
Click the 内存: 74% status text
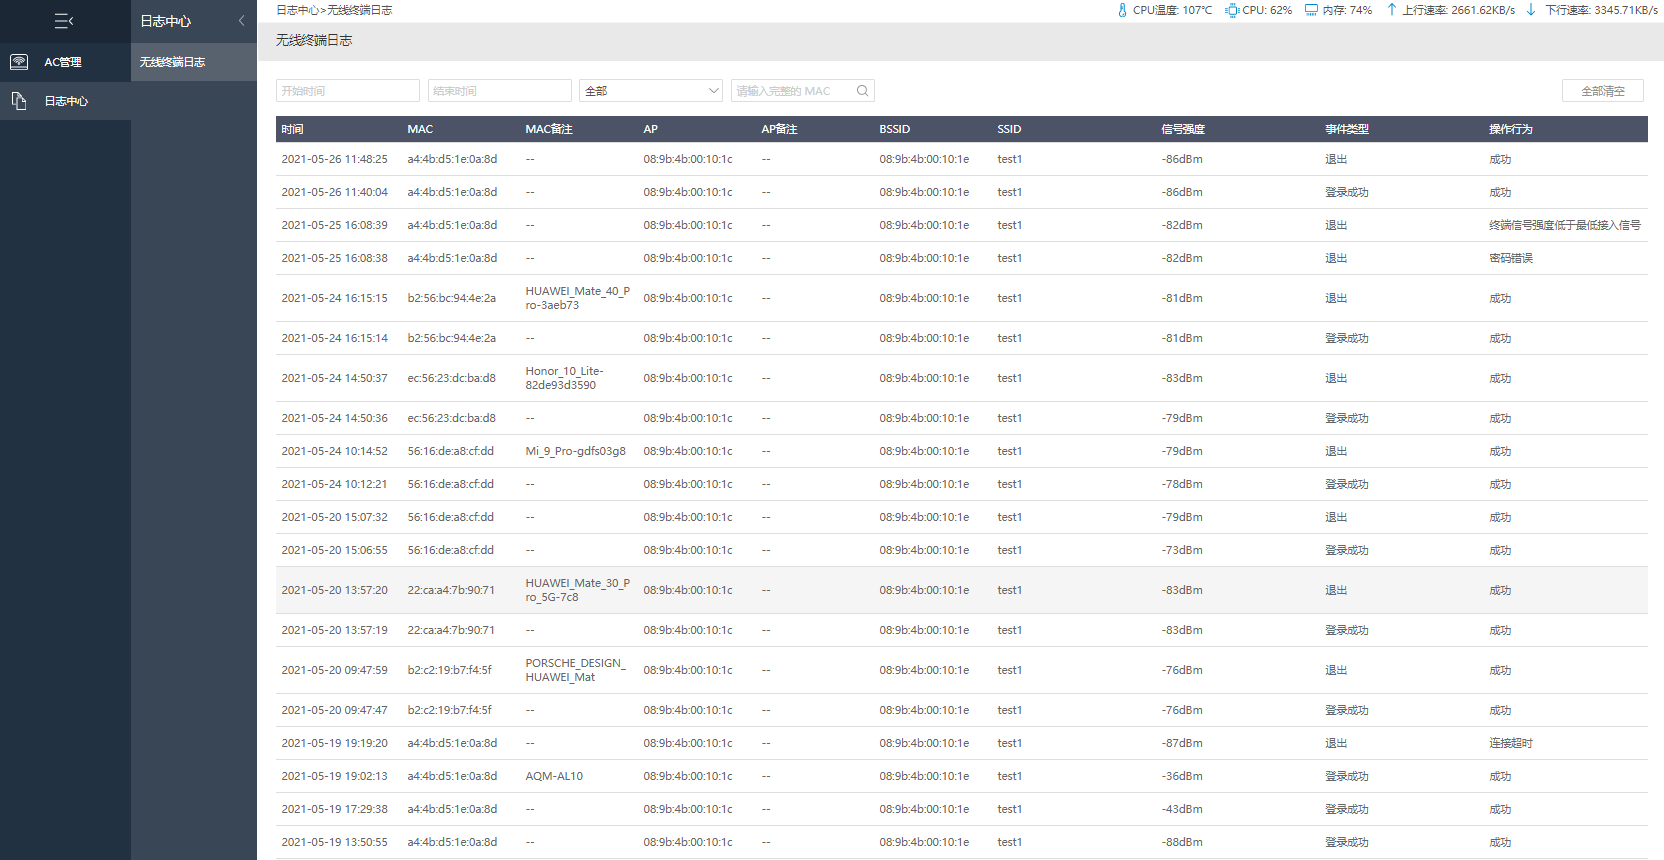coord(1347,10)
